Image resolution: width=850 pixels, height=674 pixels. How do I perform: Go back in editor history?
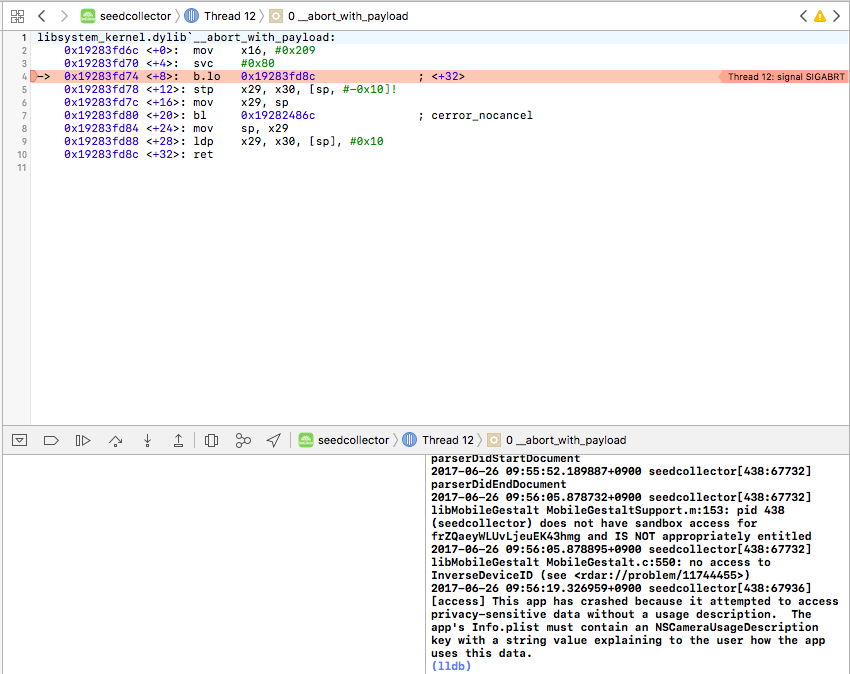[x=41, y=16]
